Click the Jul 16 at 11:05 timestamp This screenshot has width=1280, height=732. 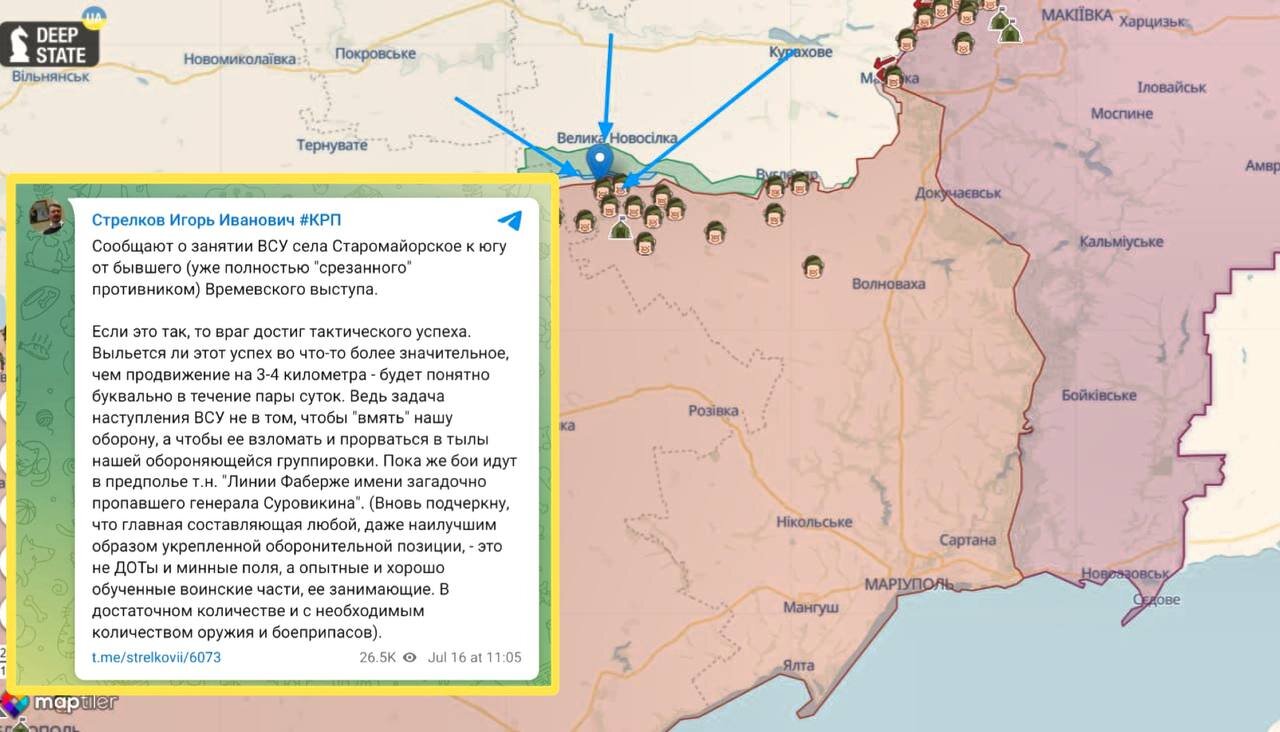coord(474,658)
